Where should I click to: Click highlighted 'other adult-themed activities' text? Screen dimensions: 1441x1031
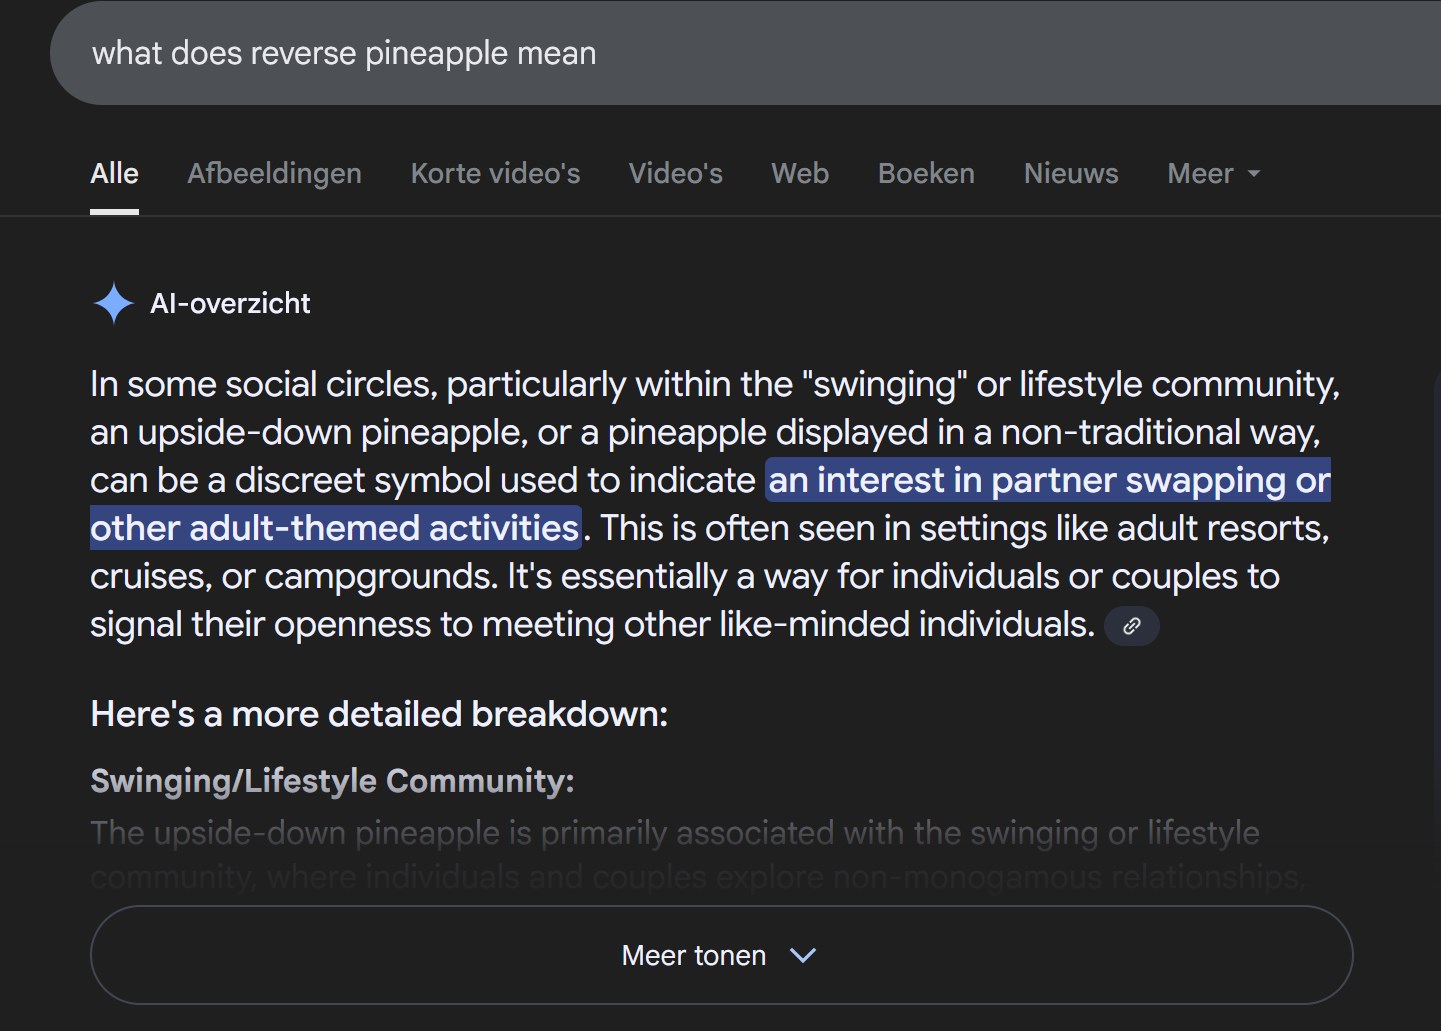335,528
